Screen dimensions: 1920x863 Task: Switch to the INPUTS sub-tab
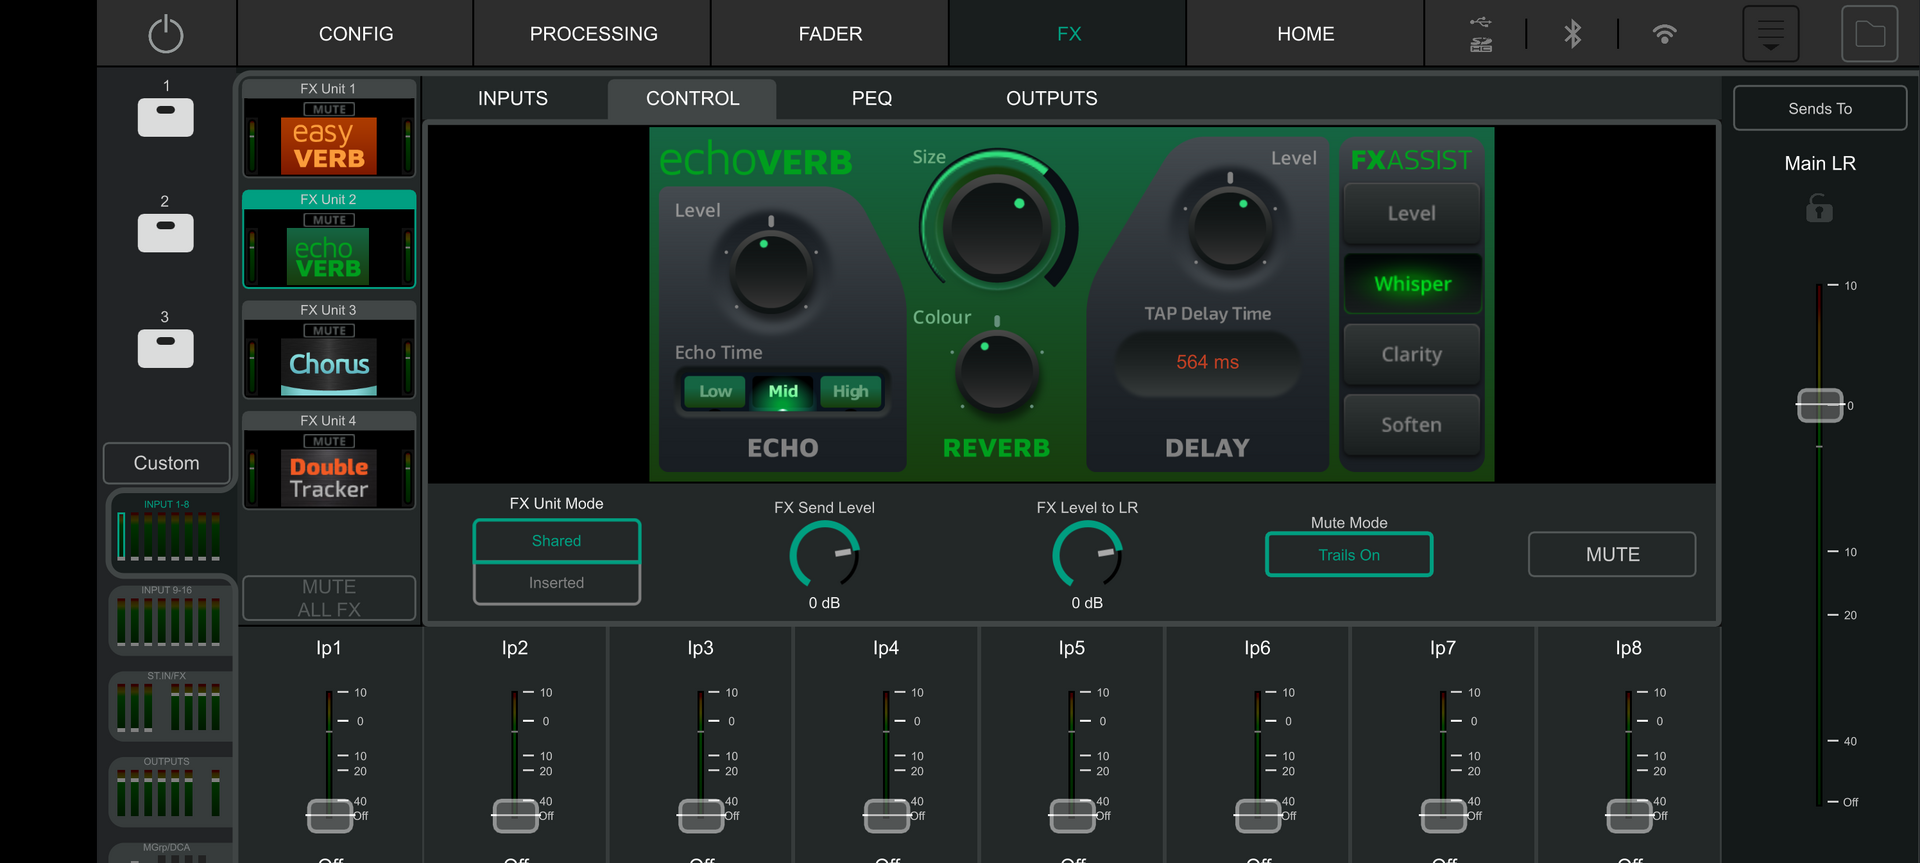coord(513,98)
